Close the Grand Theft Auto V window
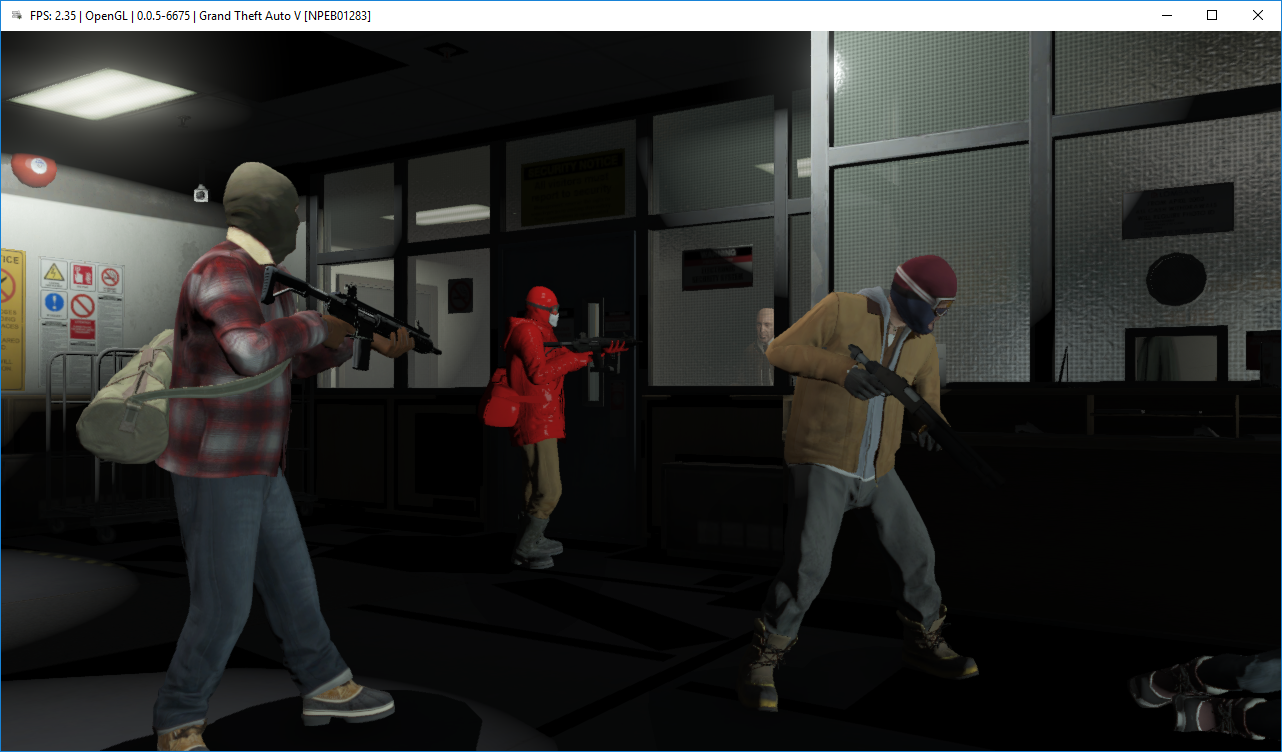Image resolution: width=1282 pixels, height=752 pixels. [1258, 16]
